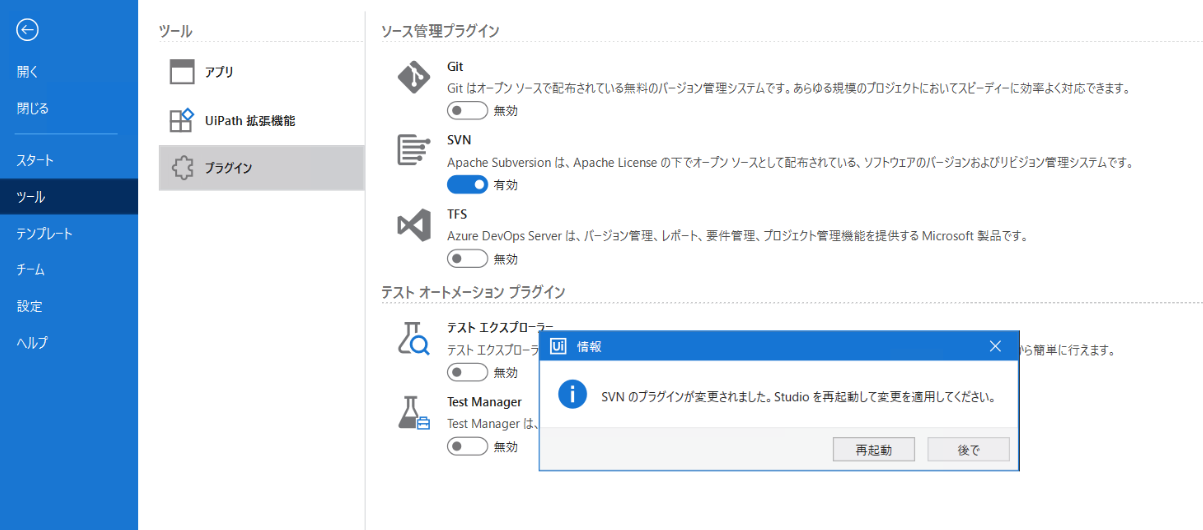Screen dimensions: 1203x530
Task: Enable the Test Manager toggle
Action: click(x=467, y=446)
